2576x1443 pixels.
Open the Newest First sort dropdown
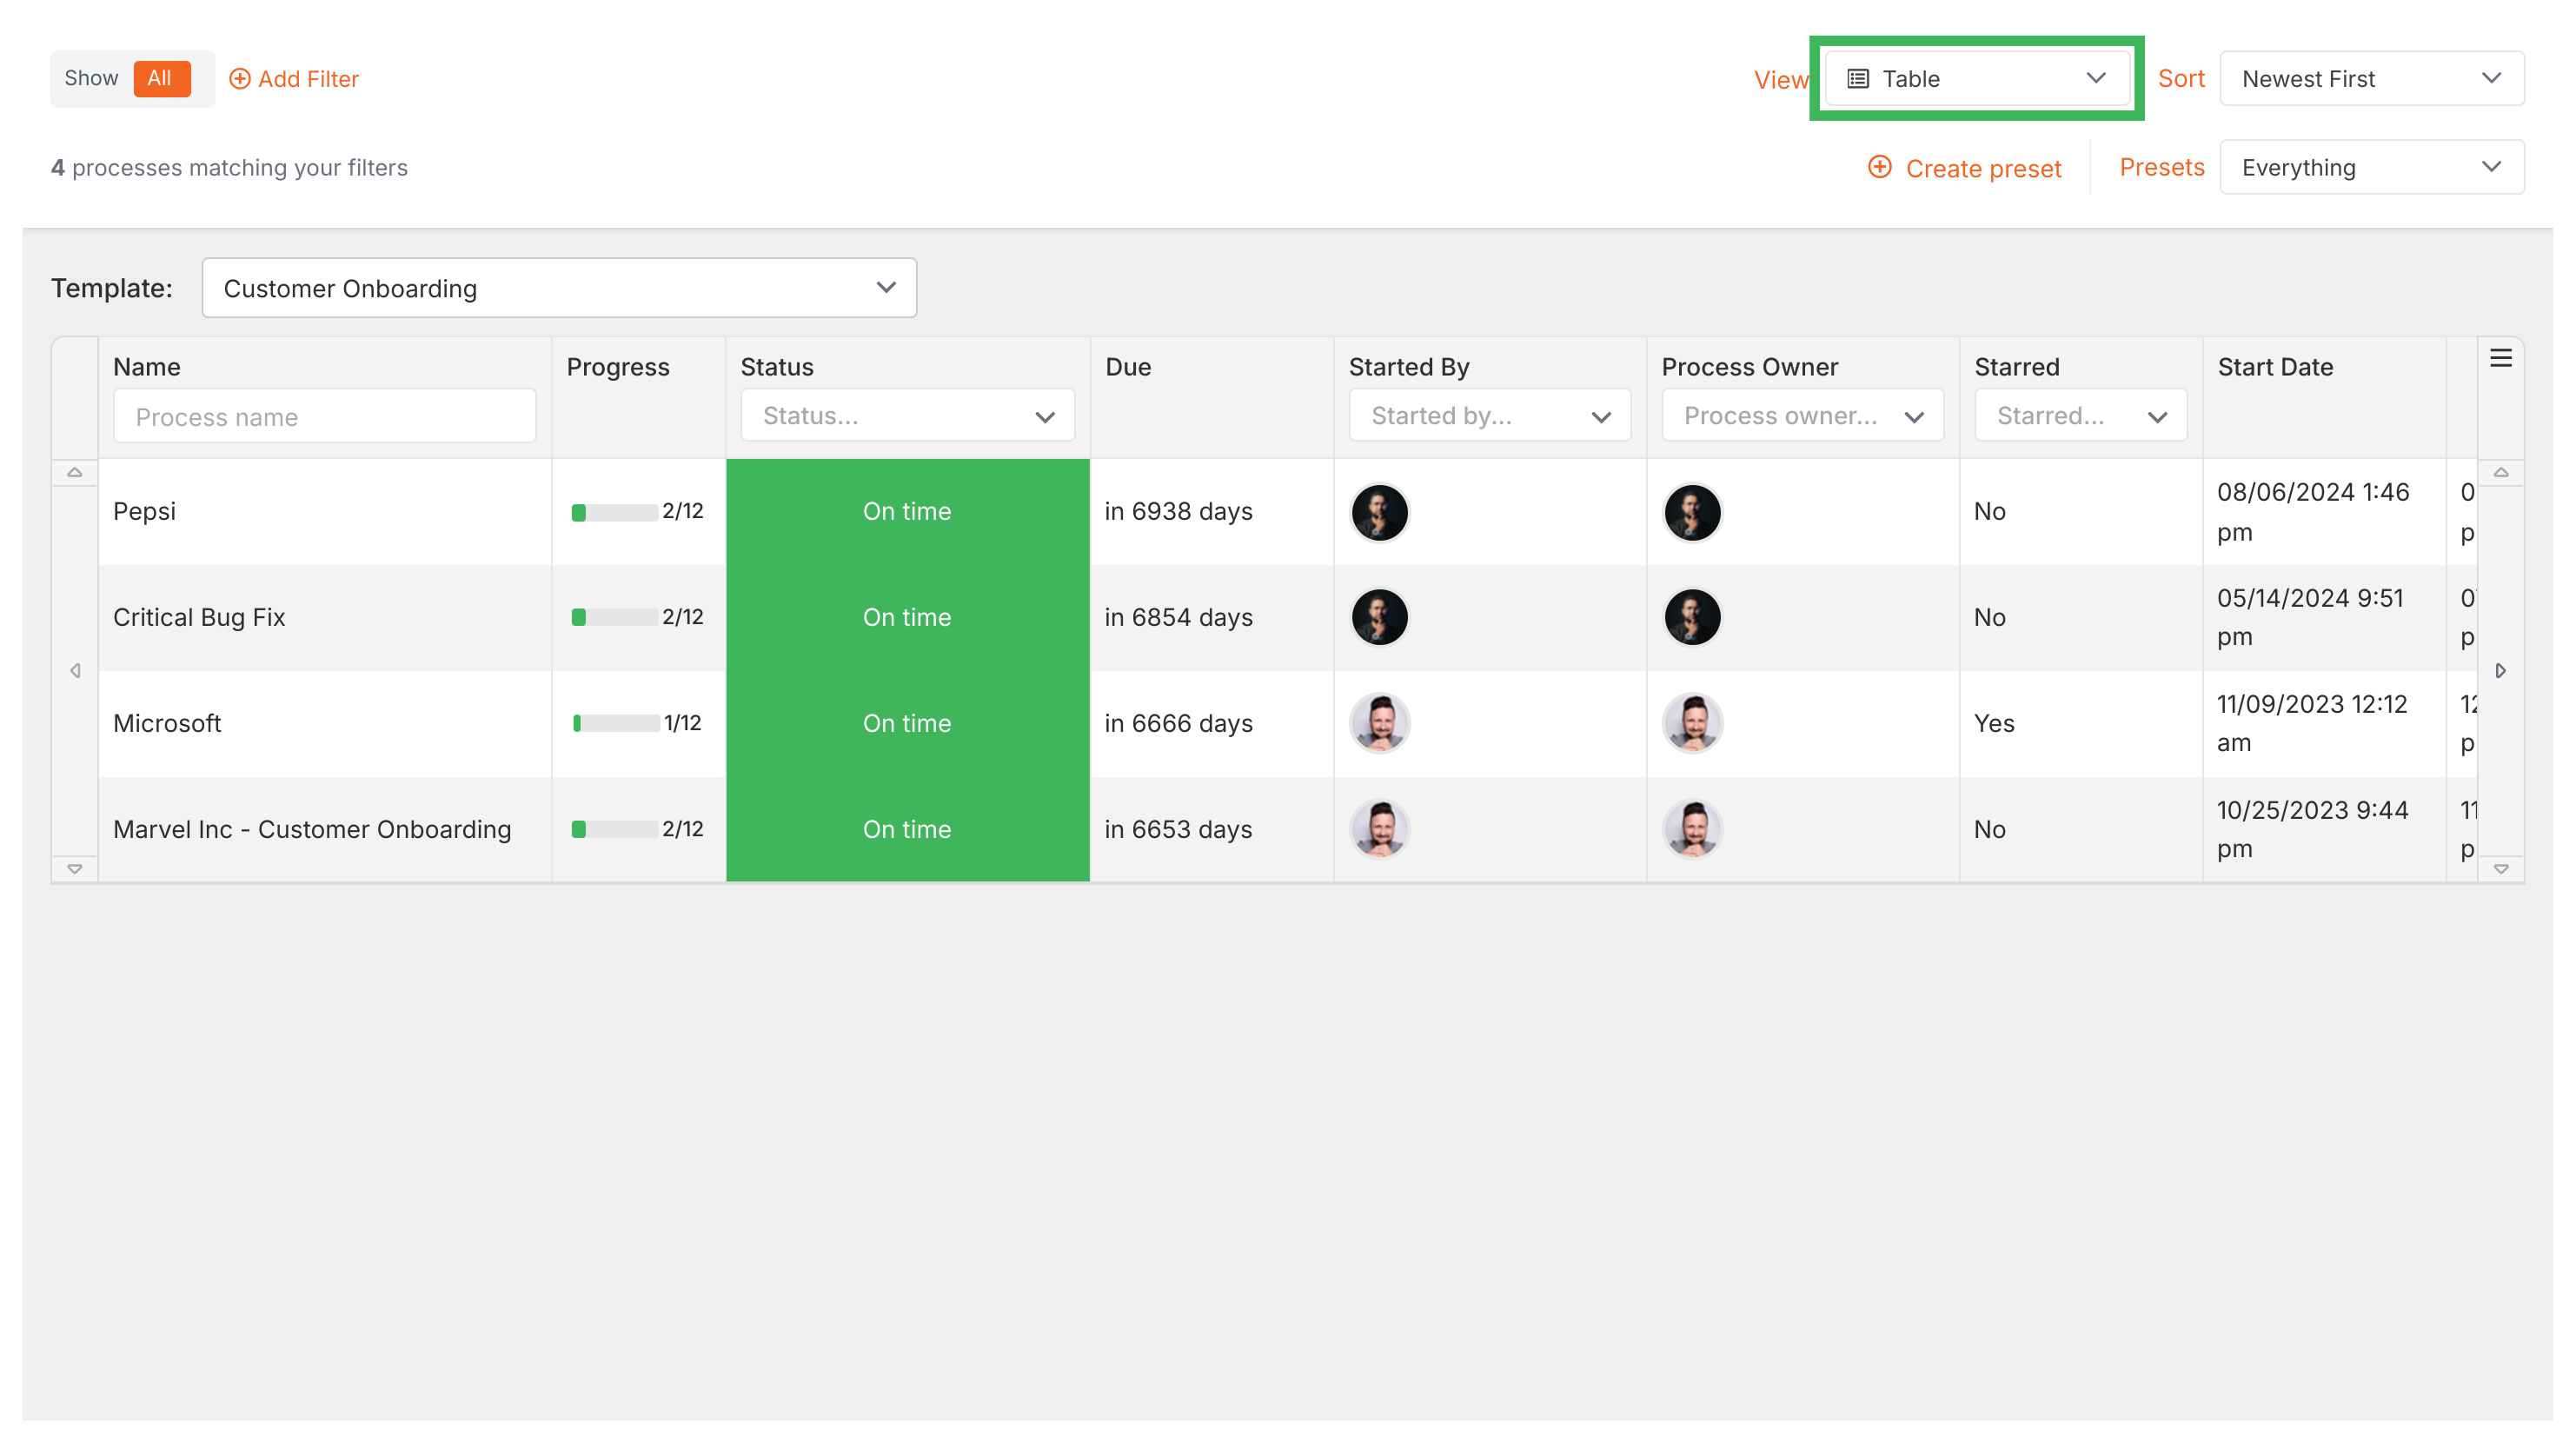coord(2371,78)
